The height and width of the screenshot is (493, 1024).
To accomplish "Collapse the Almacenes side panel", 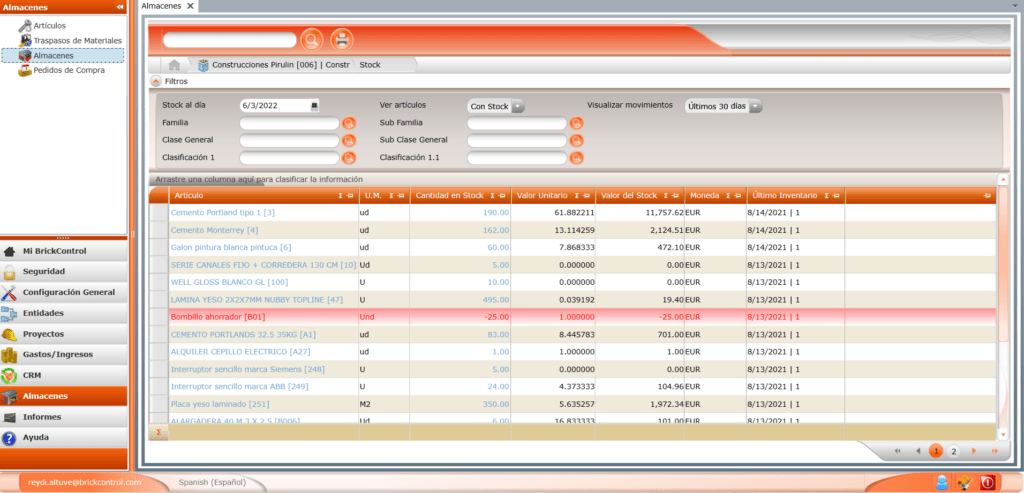I will [x=120, y=7].
